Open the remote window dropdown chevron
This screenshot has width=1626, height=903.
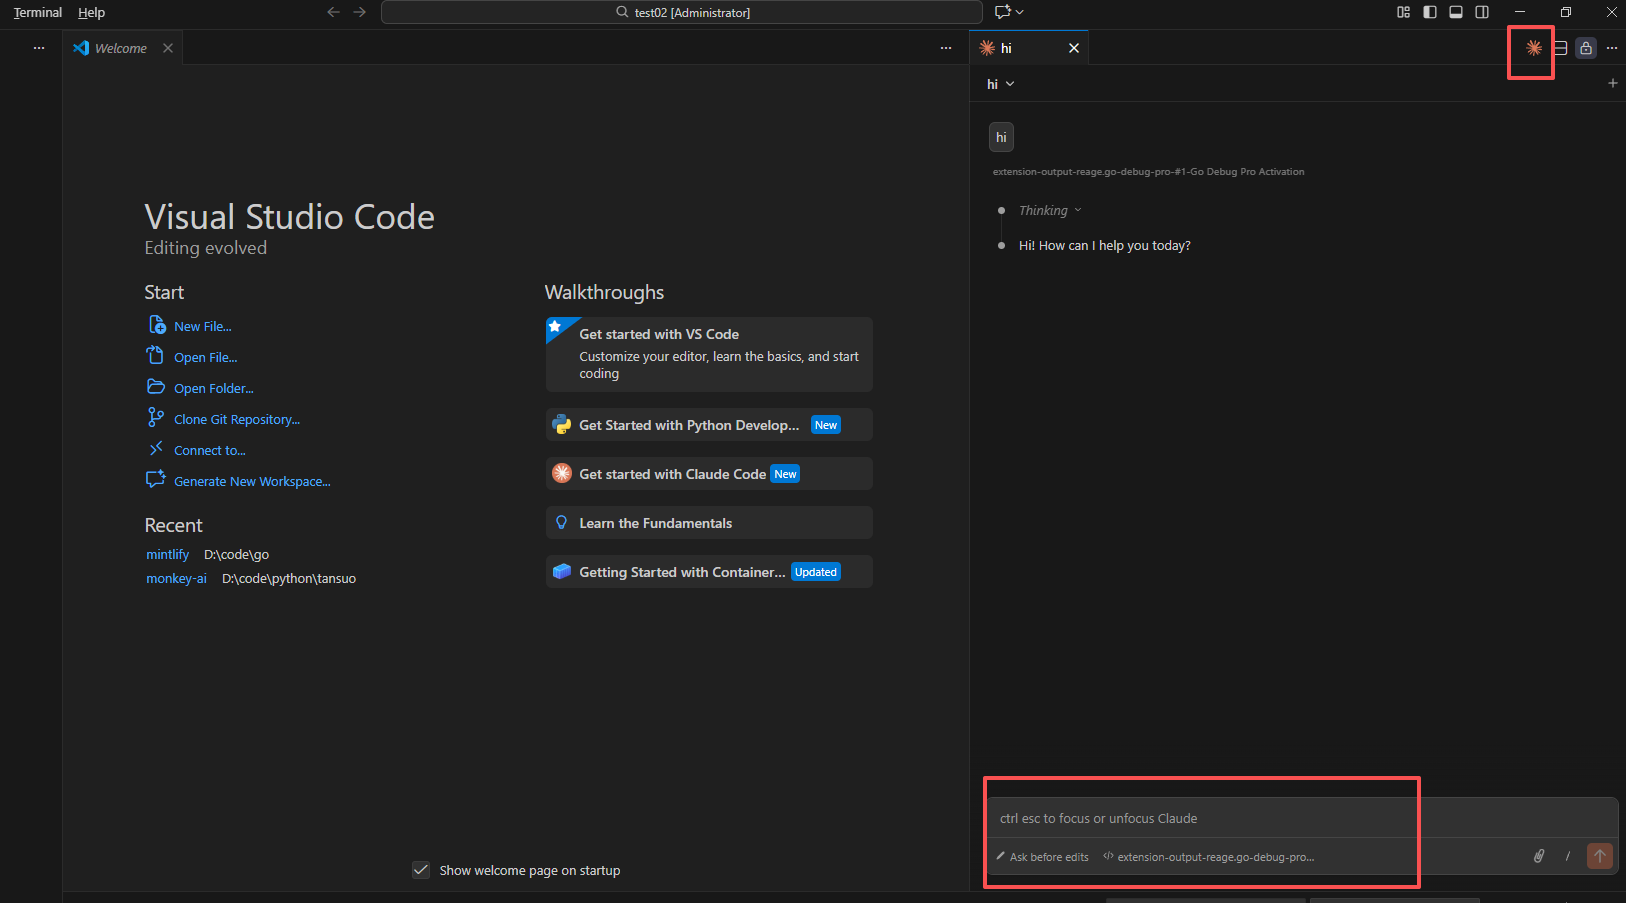coord(1019,12)
